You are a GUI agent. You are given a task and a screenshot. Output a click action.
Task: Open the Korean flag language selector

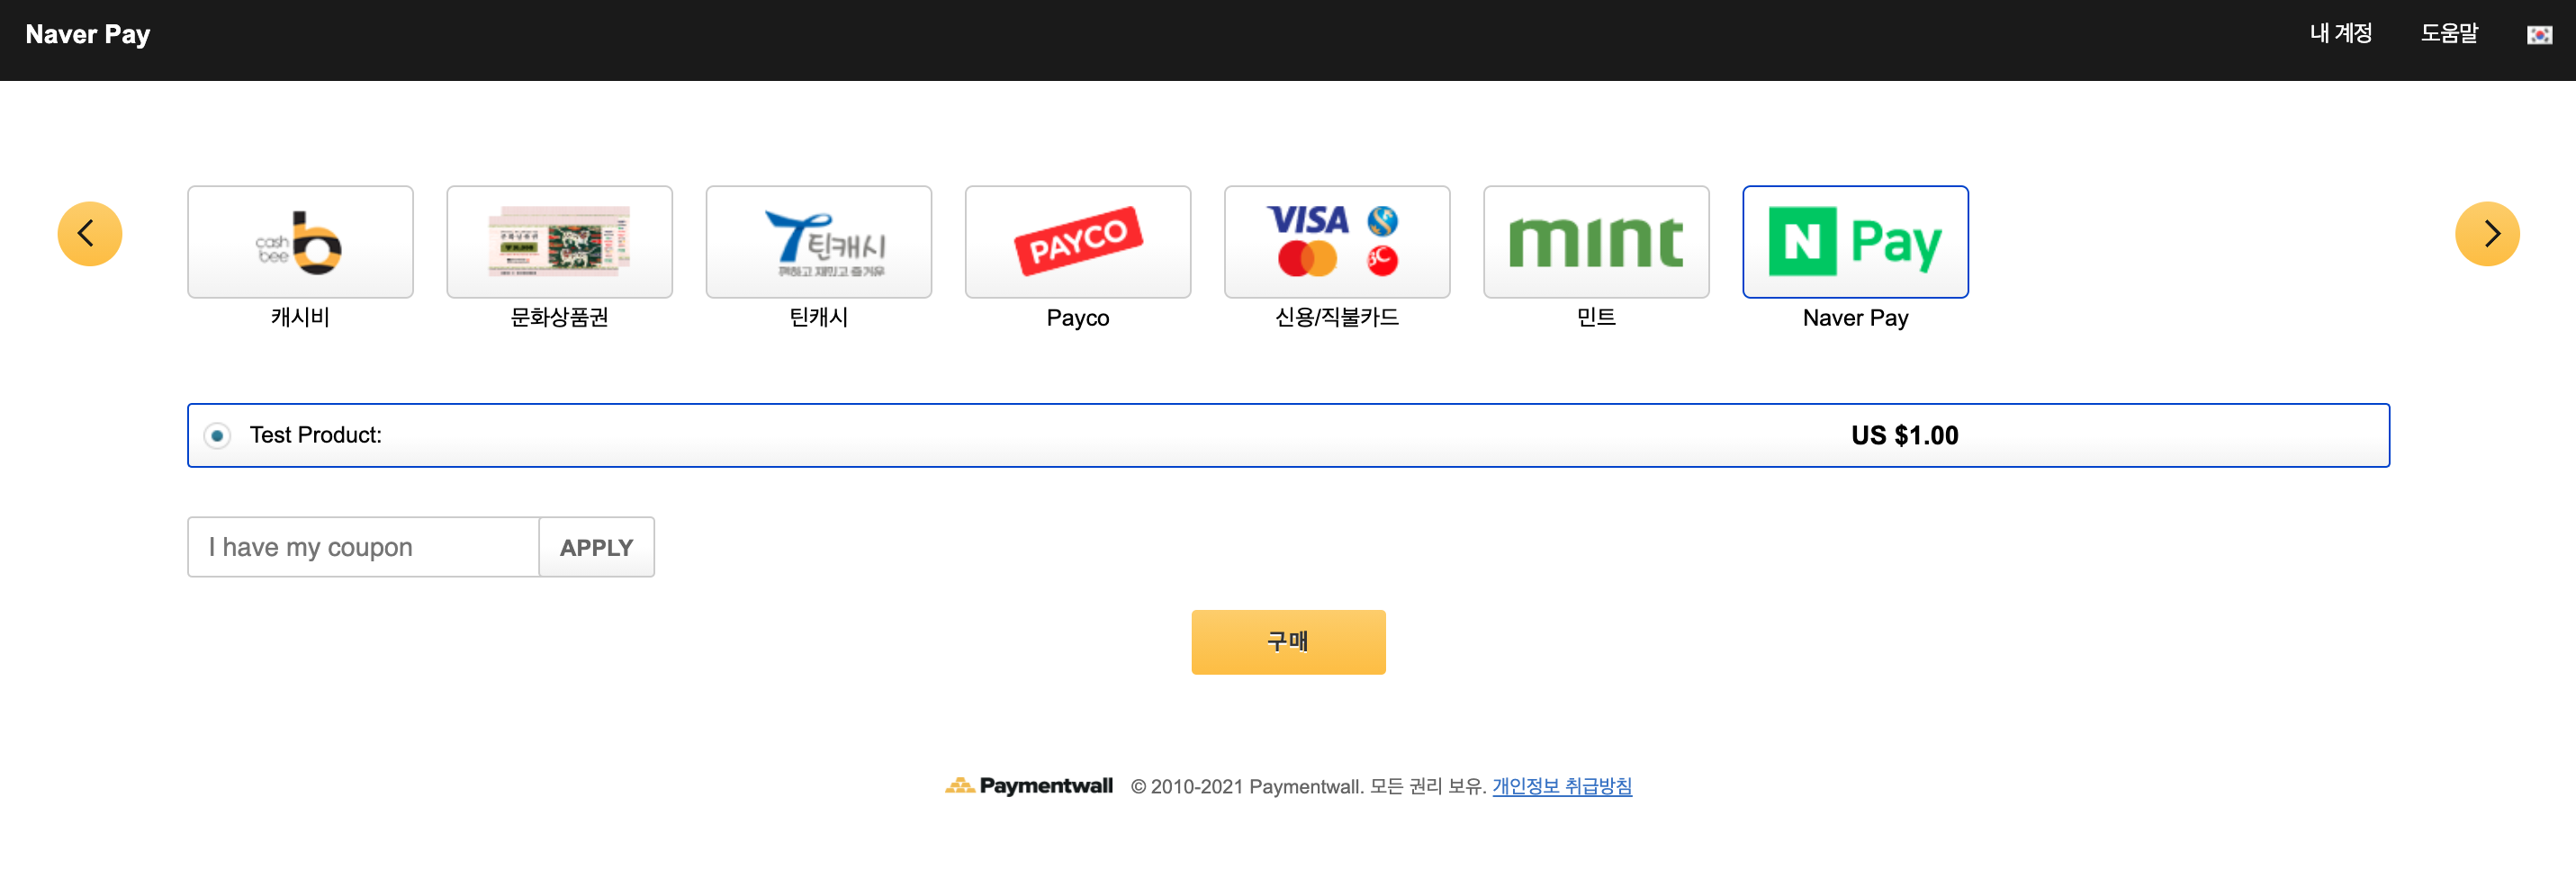[x=2539, y=35]
